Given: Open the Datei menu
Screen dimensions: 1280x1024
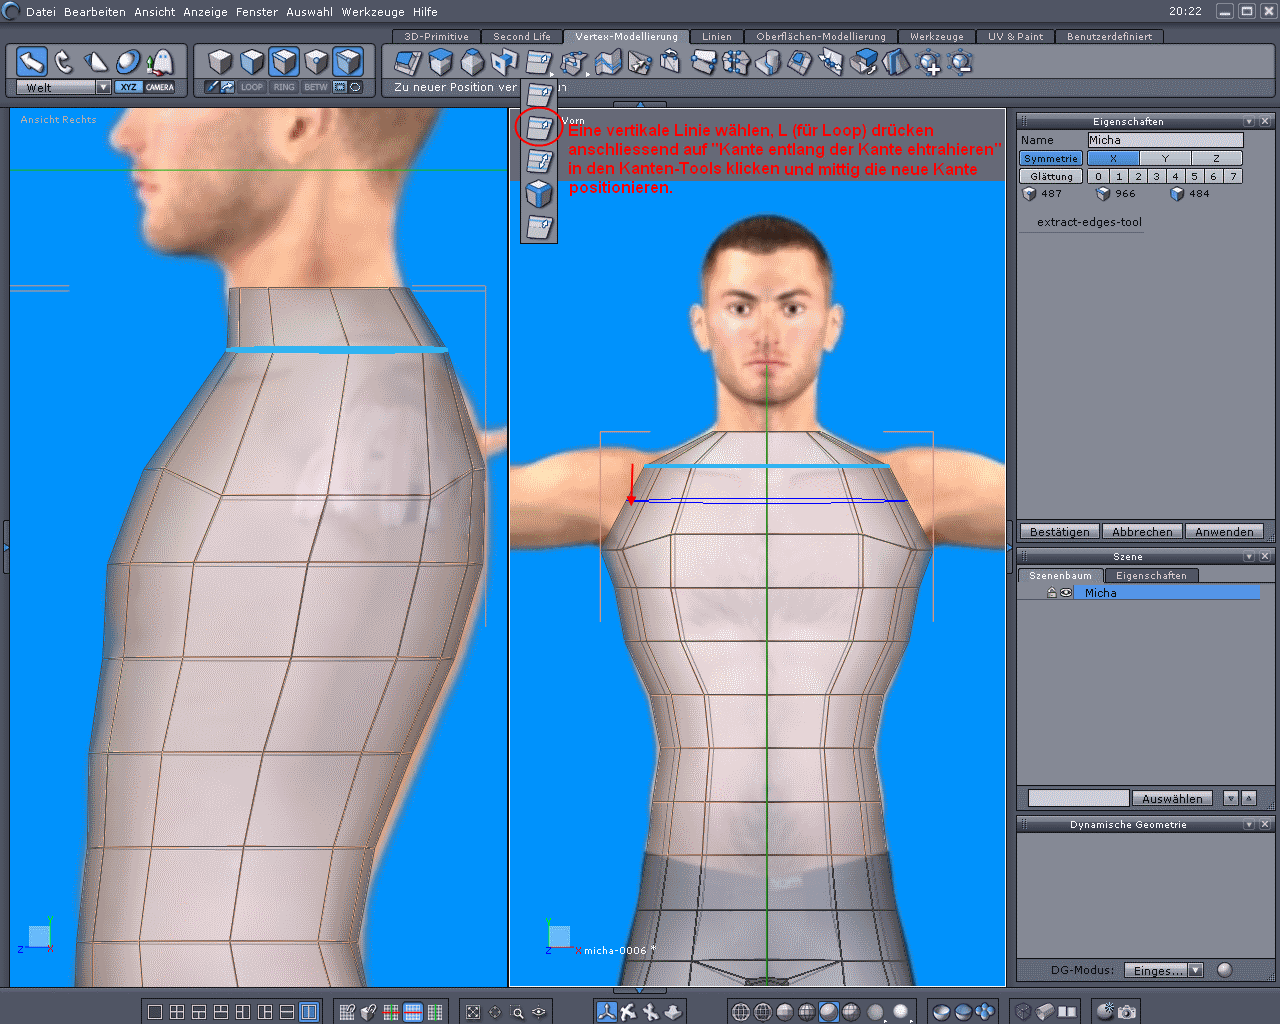Looking at the screenshot, I should point(41,12).
